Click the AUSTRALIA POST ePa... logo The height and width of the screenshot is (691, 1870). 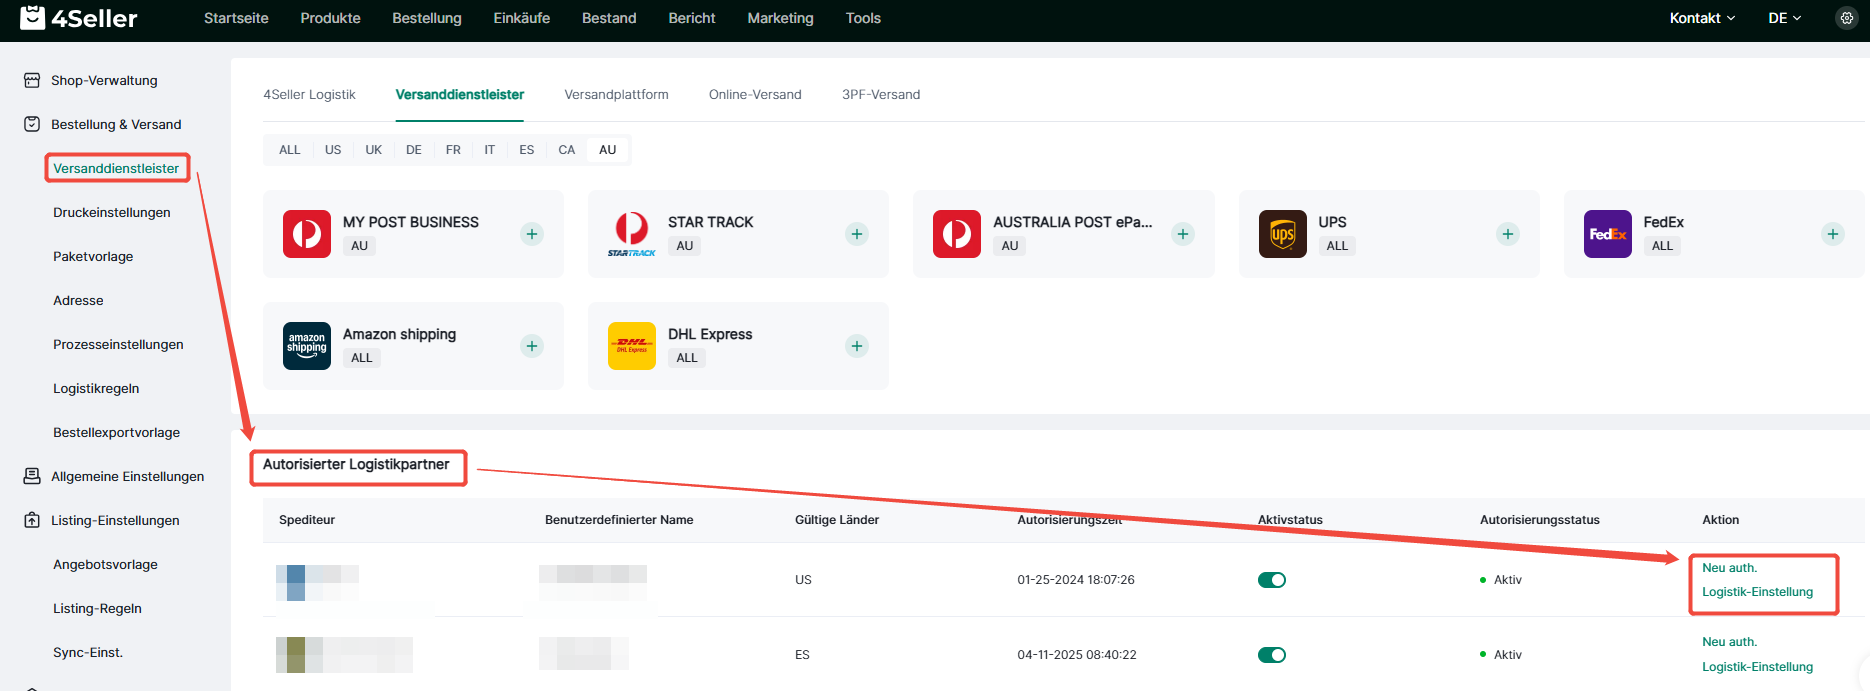click(957, 234)
